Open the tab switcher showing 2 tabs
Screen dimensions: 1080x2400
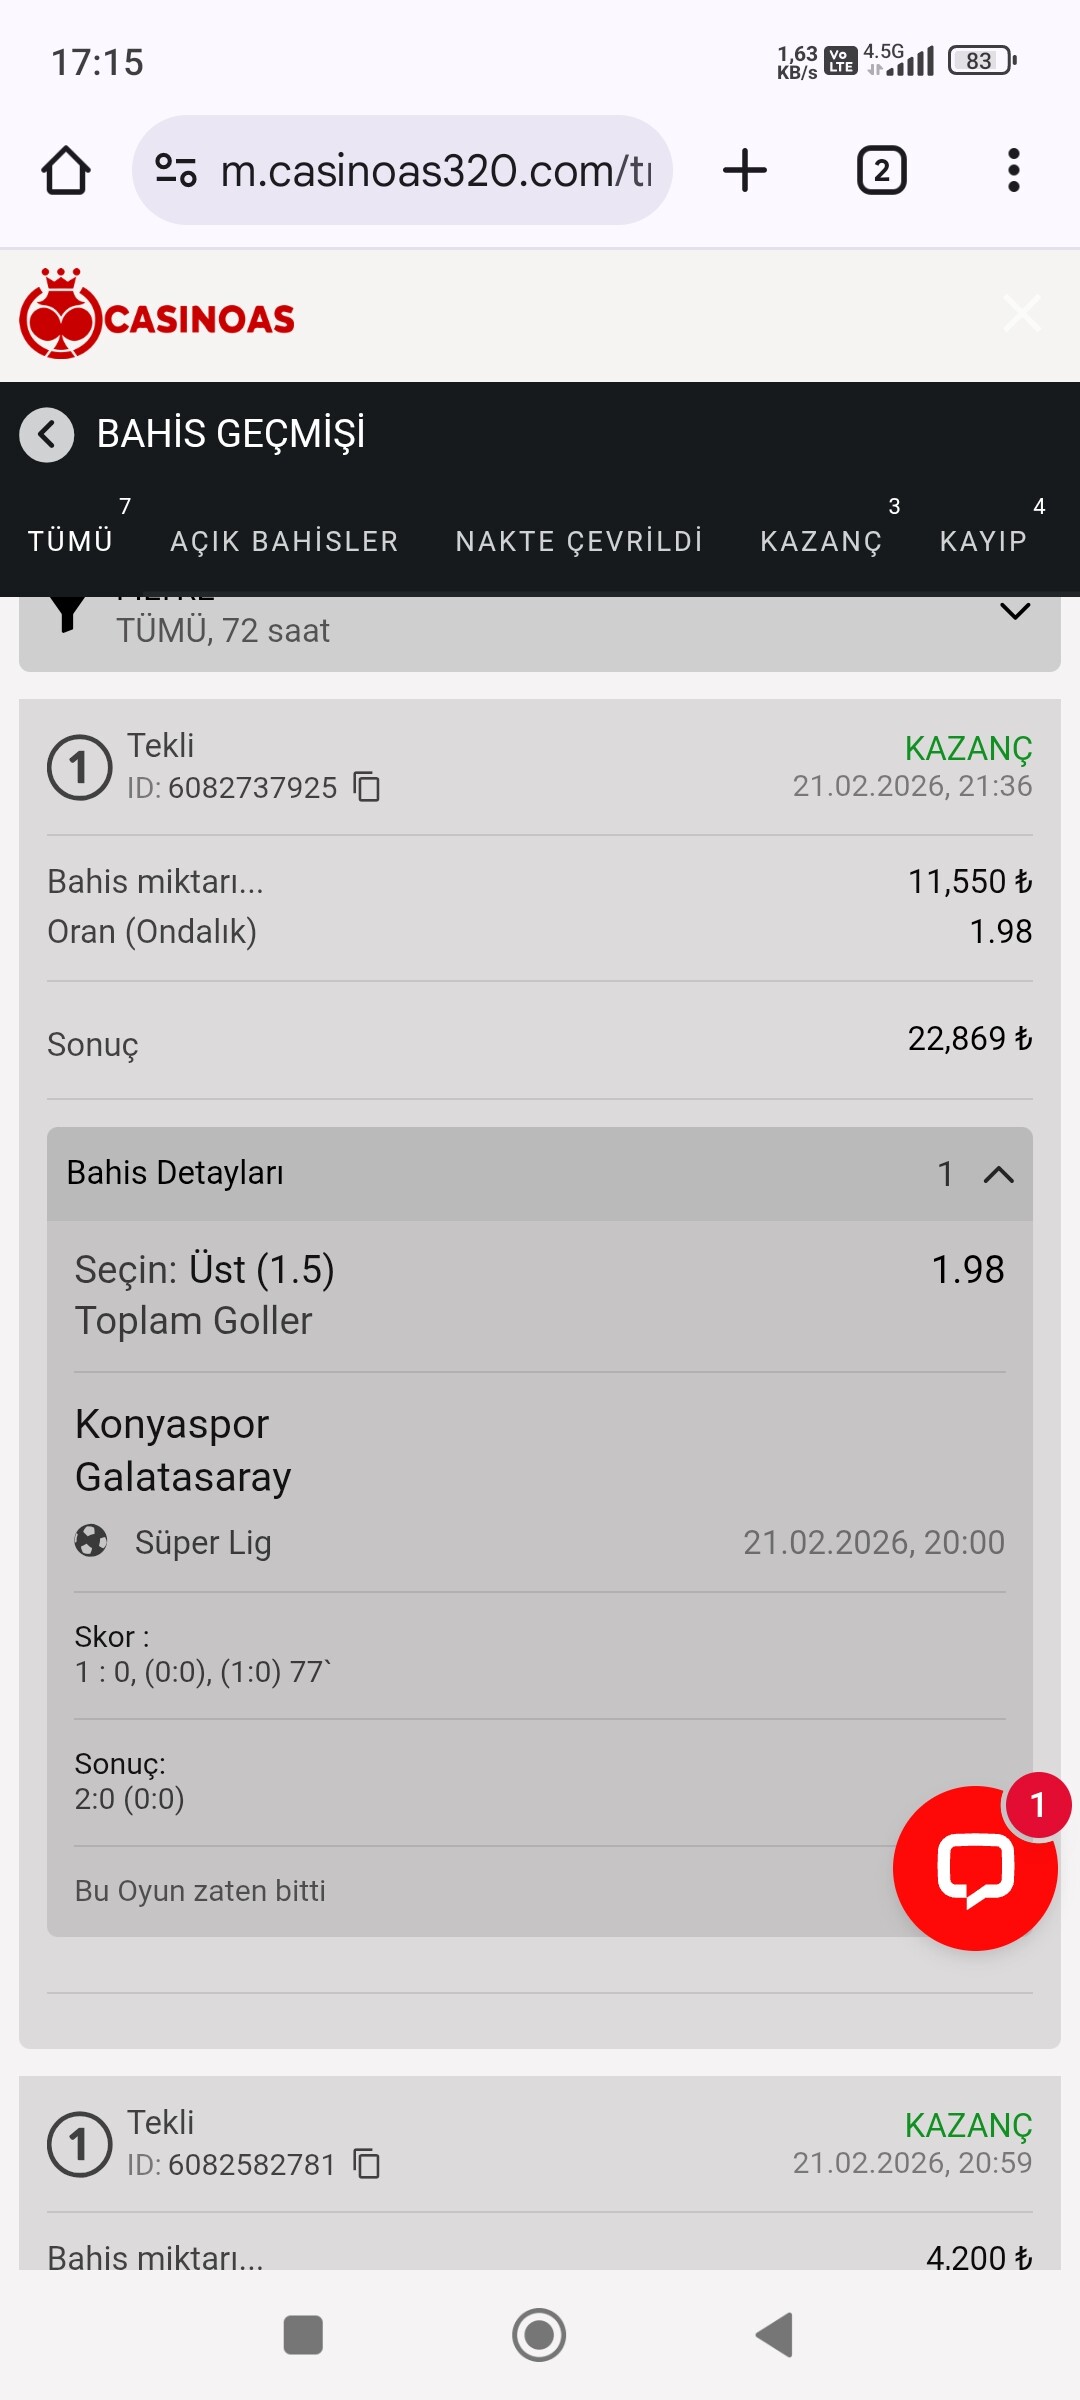coord(882,171)
